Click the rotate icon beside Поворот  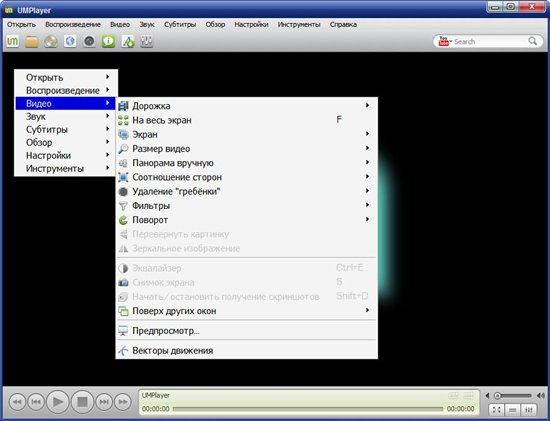pyautogui.click(x=123, y=220)
